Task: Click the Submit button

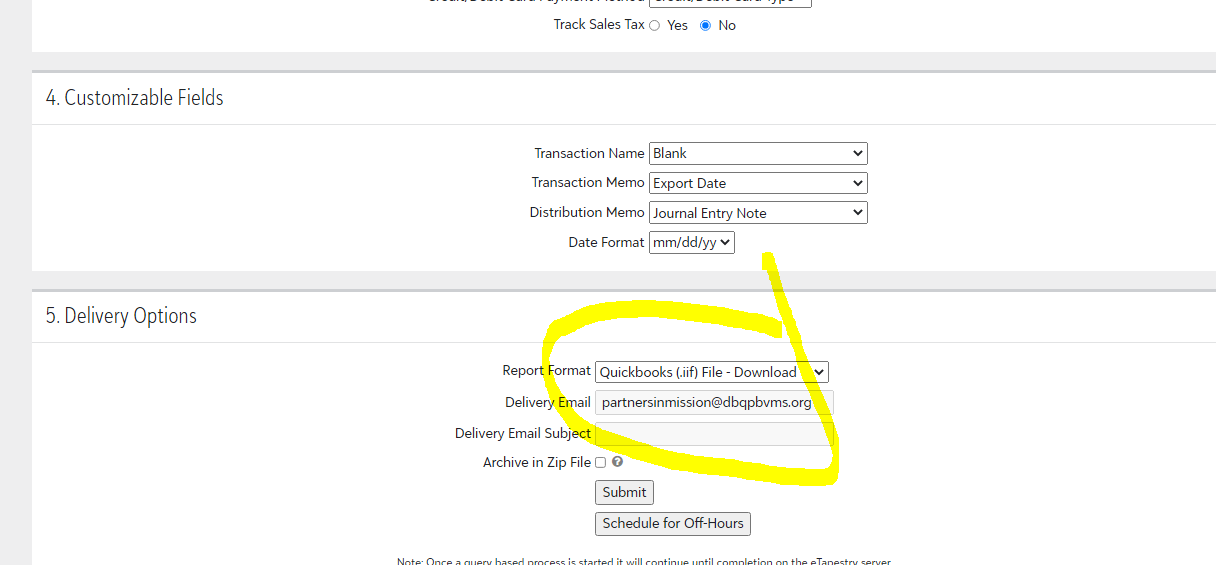Action: [x=625, y=492]
